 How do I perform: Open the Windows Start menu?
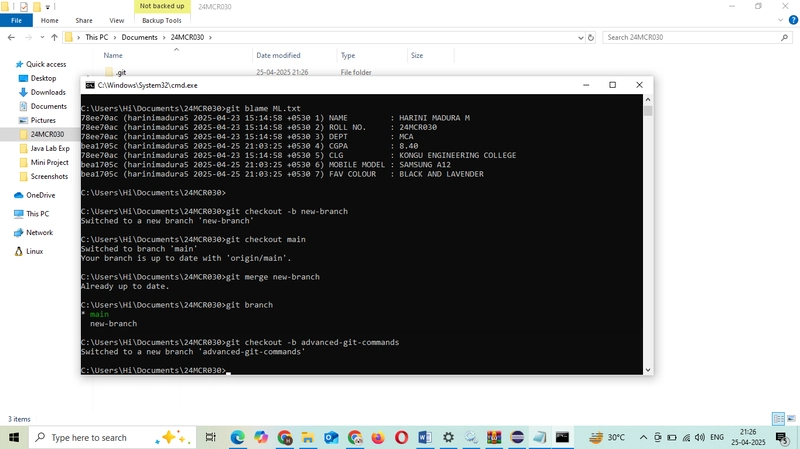point(14,437)
